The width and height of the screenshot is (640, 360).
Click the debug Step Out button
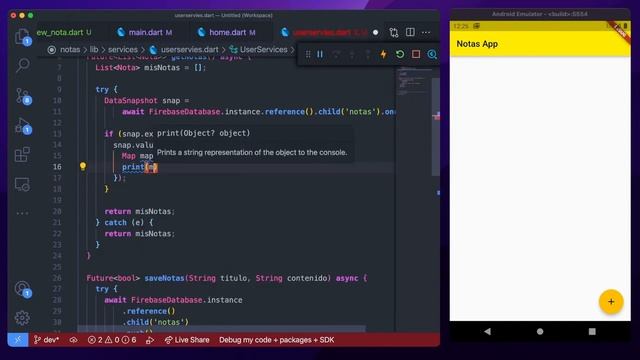[367, 54]
